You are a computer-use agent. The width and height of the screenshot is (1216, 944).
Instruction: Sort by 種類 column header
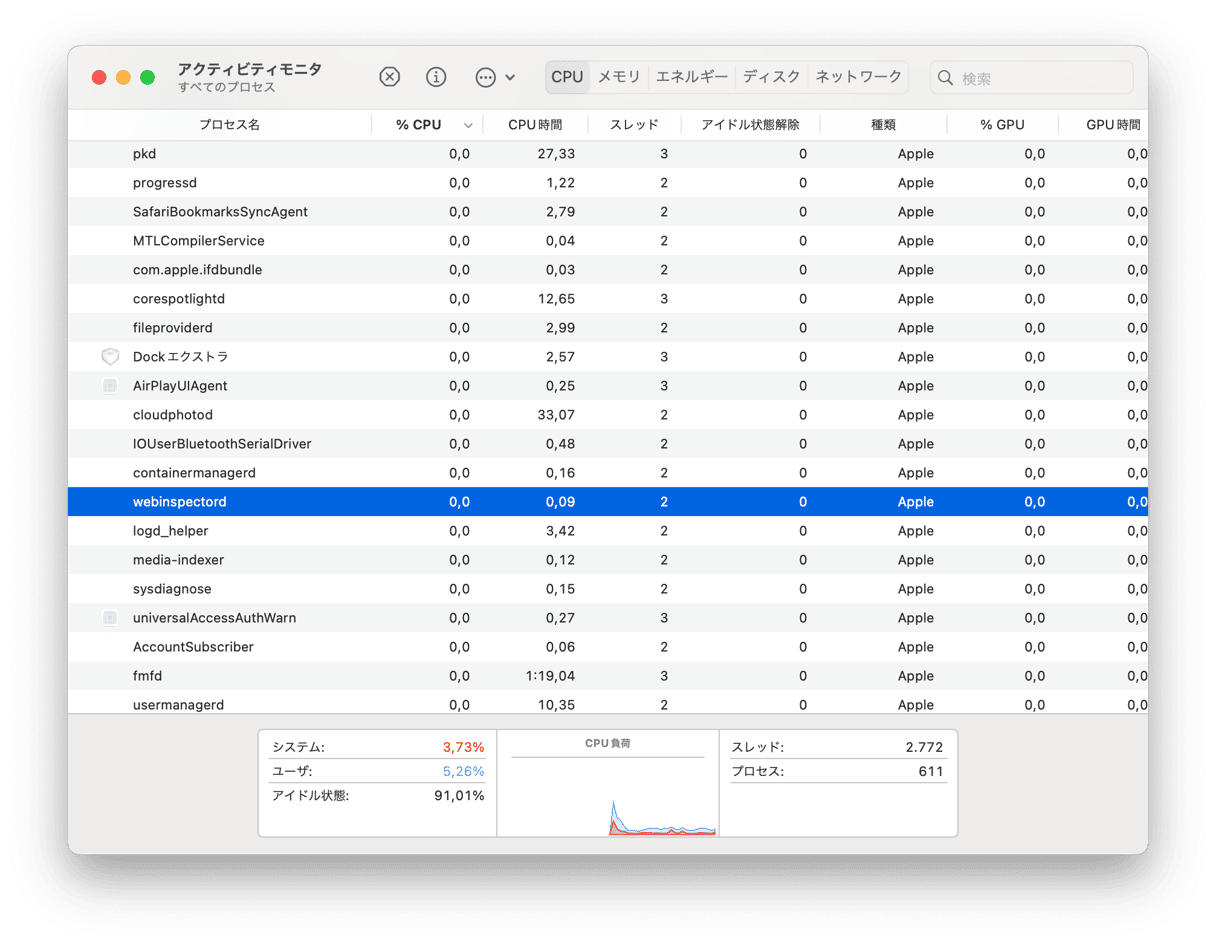coord(883,125)
